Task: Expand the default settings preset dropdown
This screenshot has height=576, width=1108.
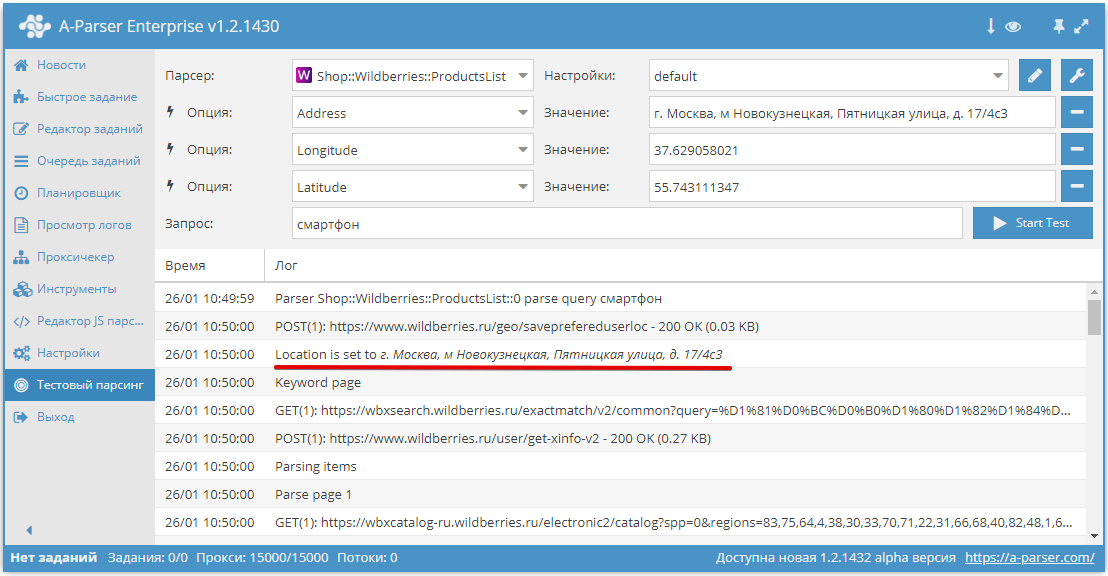Action: click(828, 76)
